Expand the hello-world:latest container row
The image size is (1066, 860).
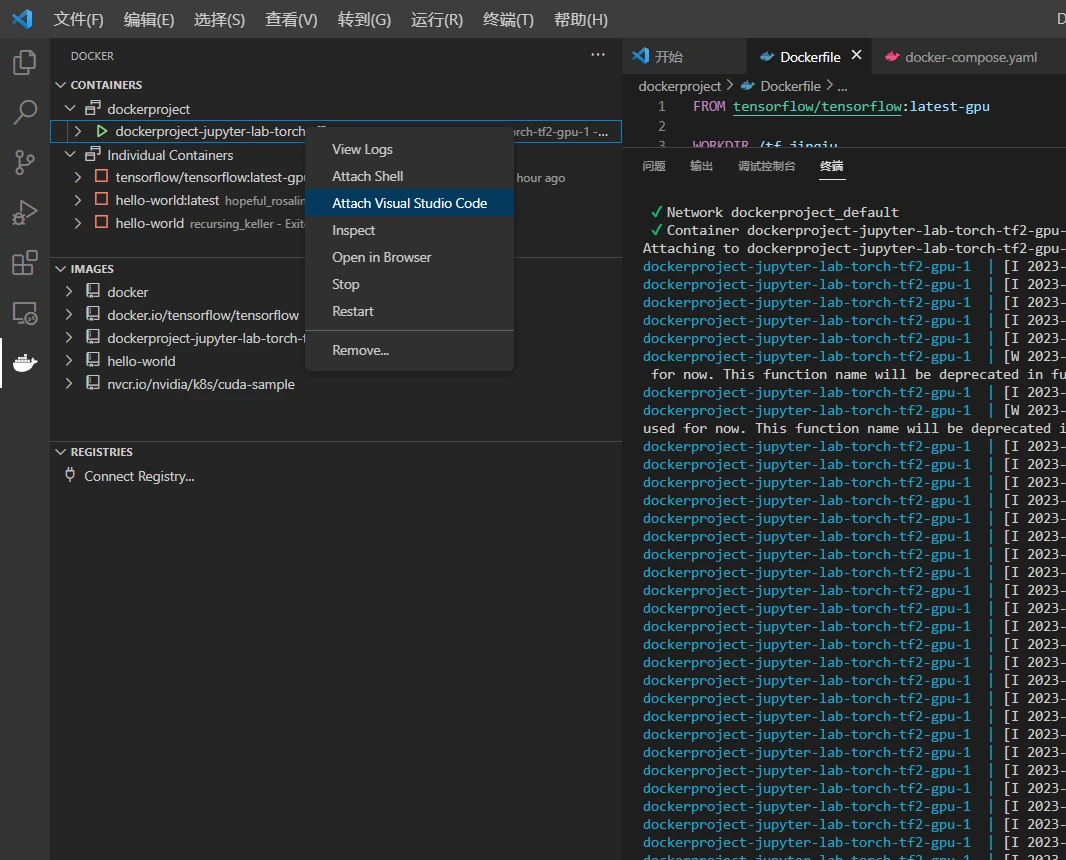pos(78,200)
